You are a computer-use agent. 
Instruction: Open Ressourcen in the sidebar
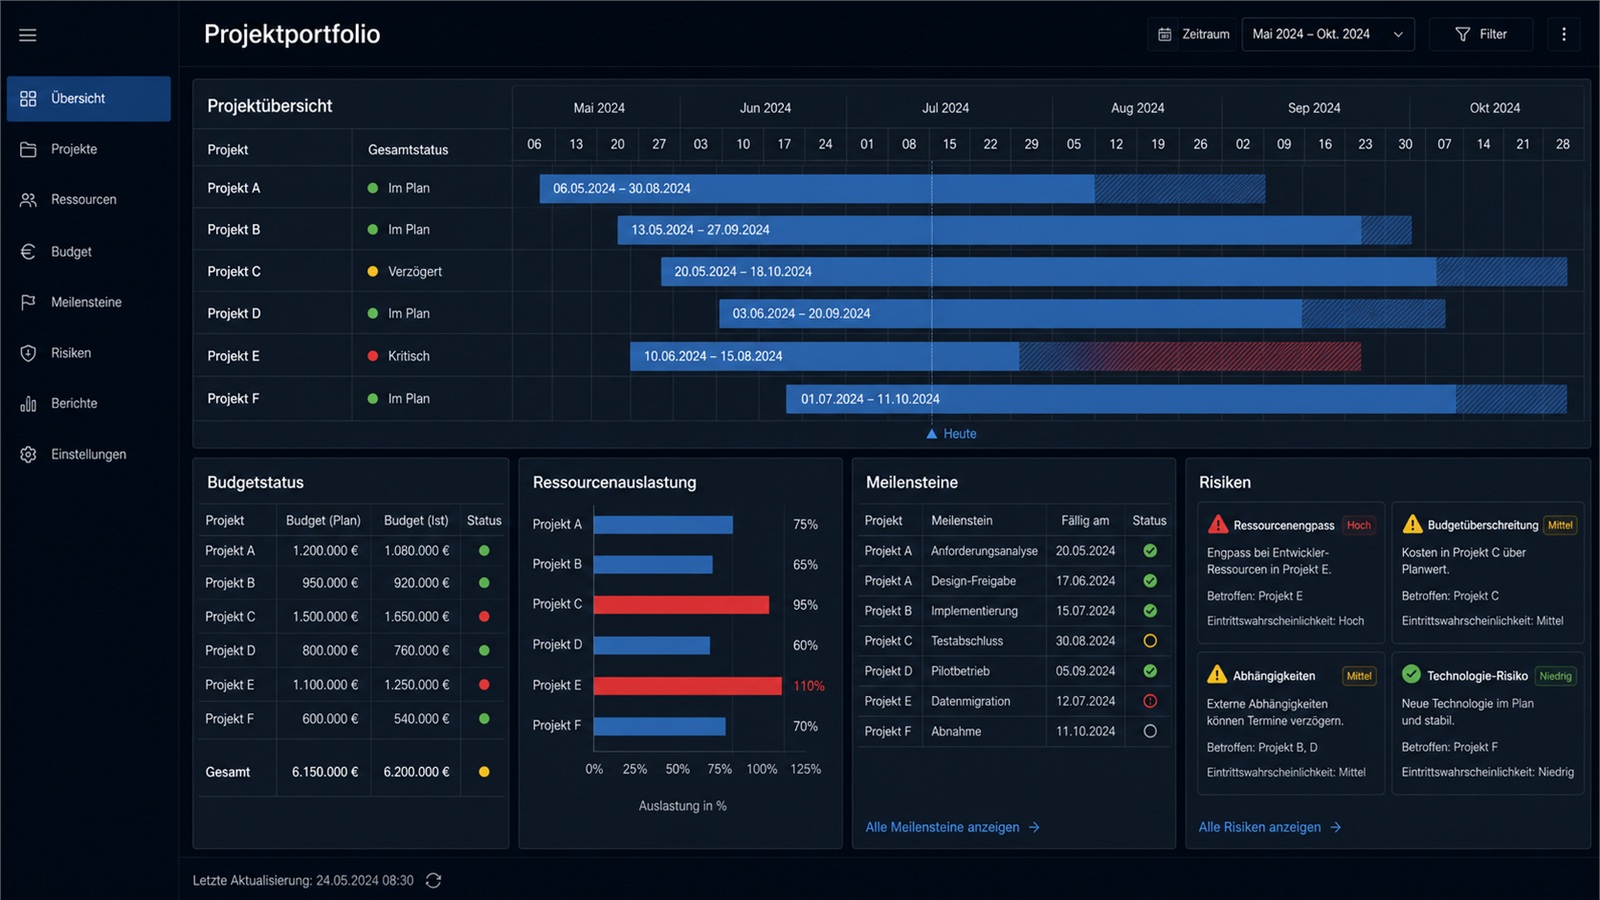pos(89,200)
